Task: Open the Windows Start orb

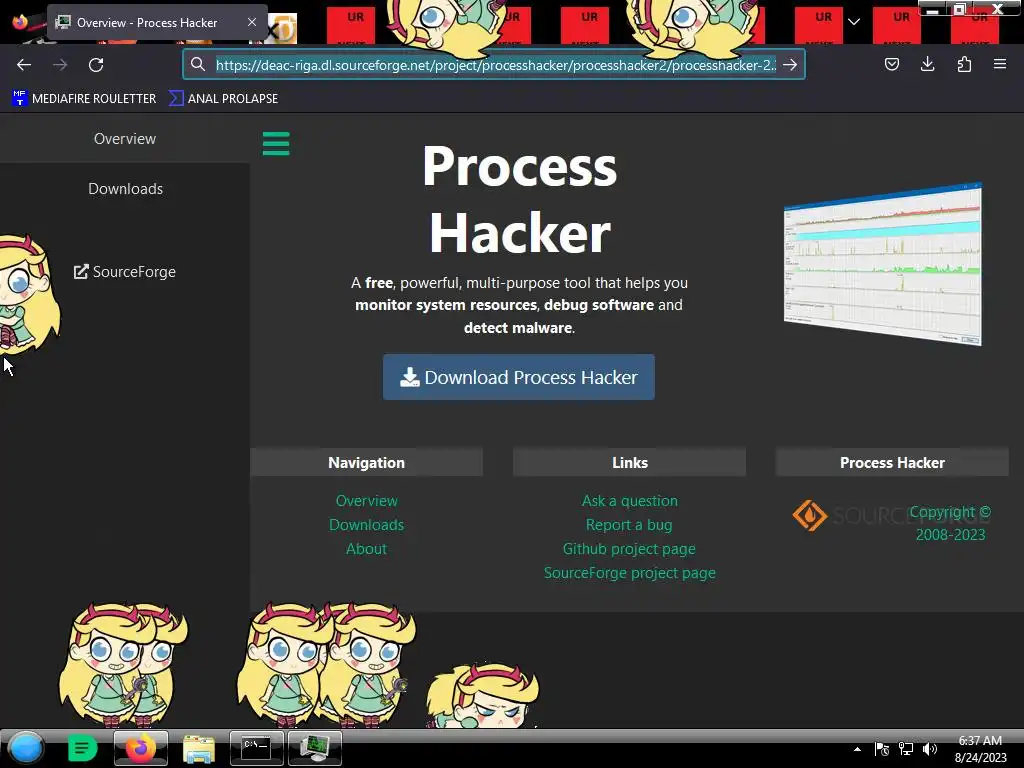Action: click(x=26, y=748)
